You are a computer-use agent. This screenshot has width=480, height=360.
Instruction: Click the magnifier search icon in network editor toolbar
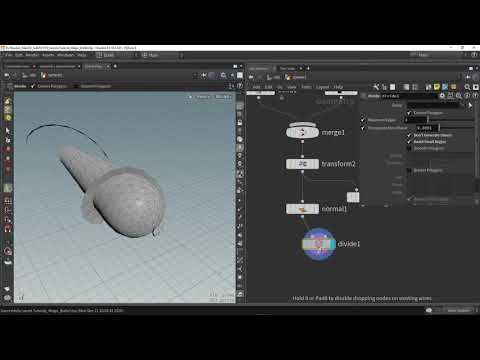tap(467, 87)
